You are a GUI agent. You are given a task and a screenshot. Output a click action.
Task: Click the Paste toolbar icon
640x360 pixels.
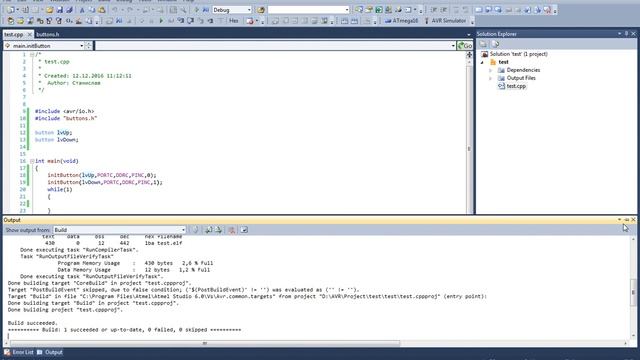(102, 9)
